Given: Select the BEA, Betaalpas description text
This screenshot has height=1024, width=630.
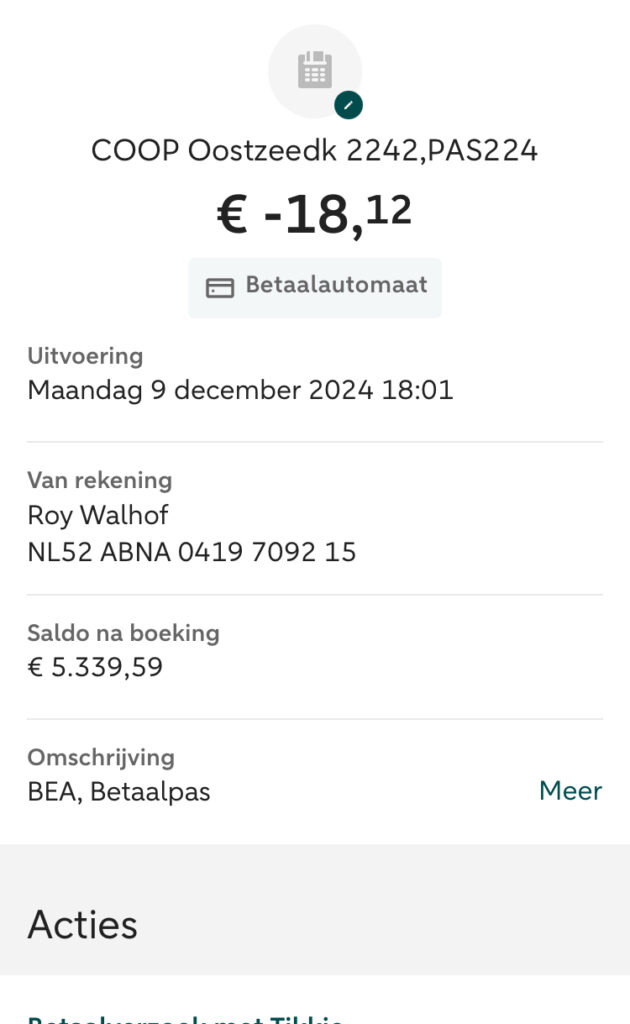Looking at the screenshot, I should pyautogui.click(x=119, y=792).
